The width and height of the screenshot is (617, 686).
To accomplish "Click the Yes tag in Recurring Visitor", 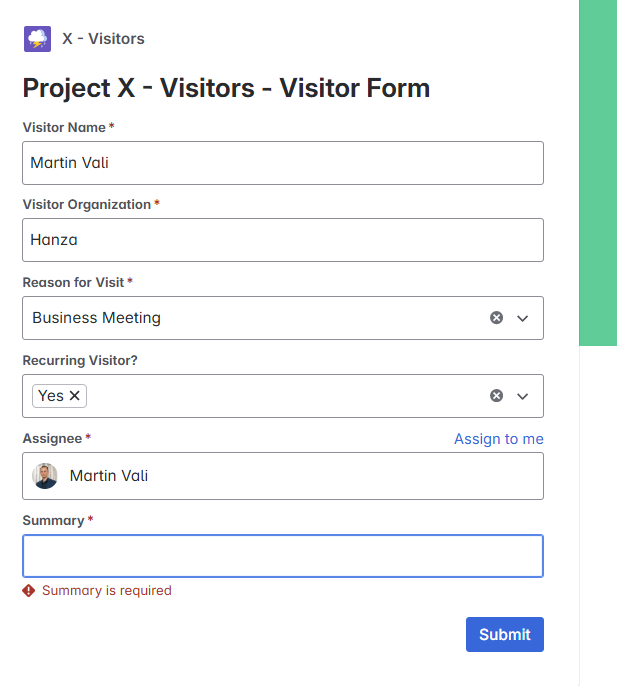I will coord(51,396).
